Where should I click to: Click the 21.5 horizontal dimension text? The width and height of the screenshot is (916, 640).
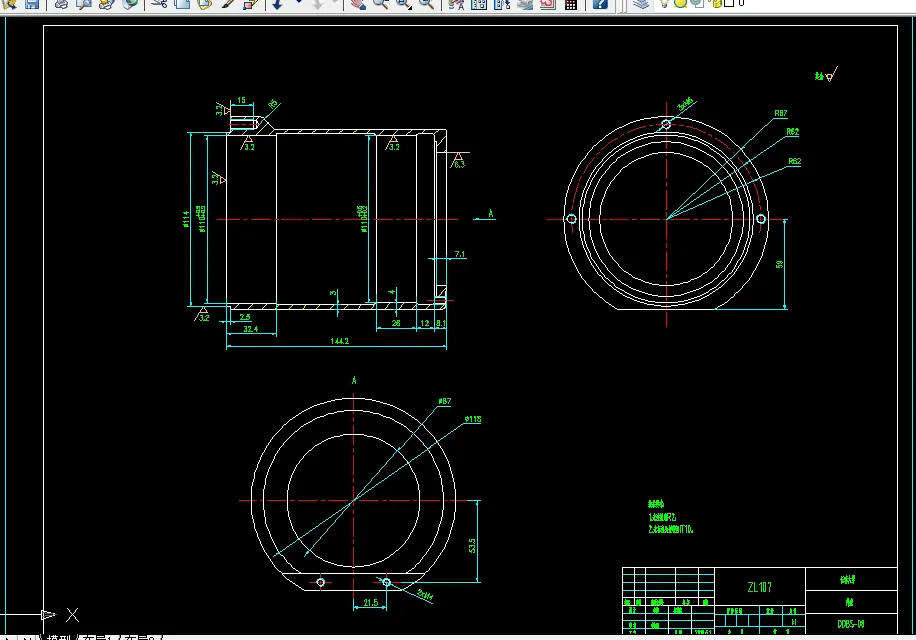click(x=370, y=602)
